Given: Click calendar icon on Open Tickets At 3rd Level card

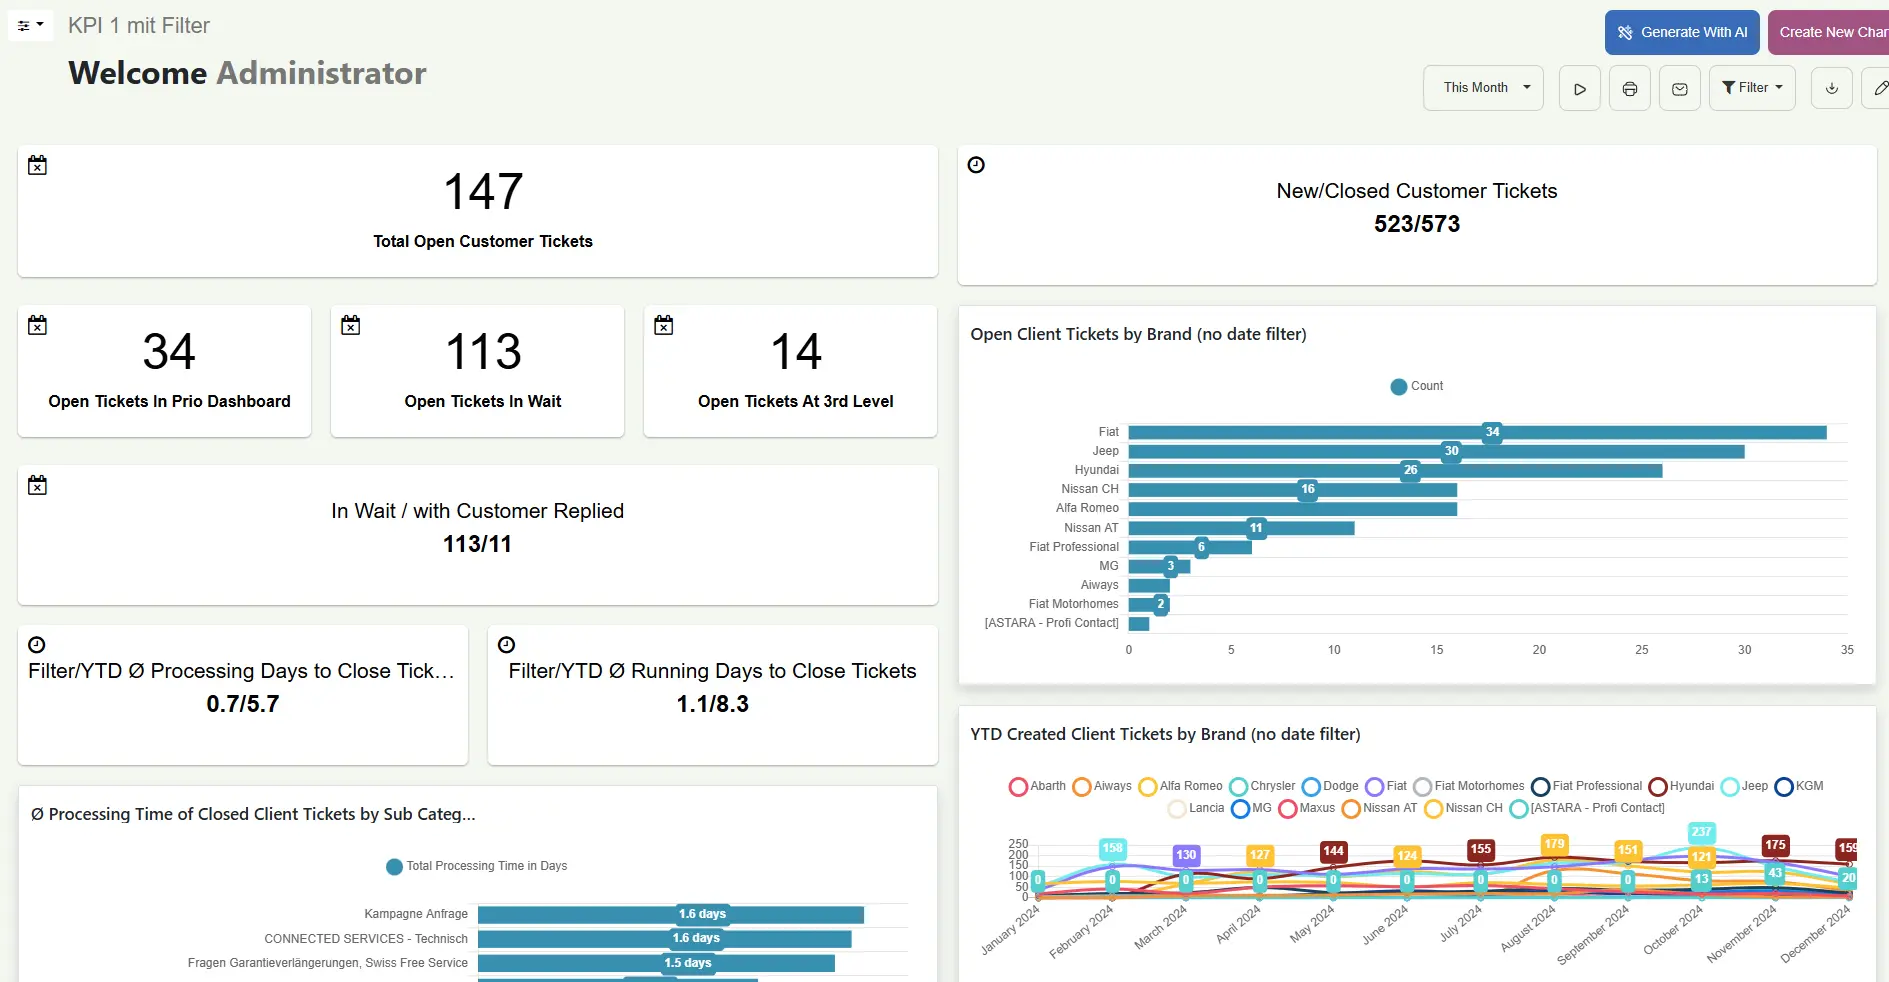Looking at the screenshot, I should tap(663, 325).
